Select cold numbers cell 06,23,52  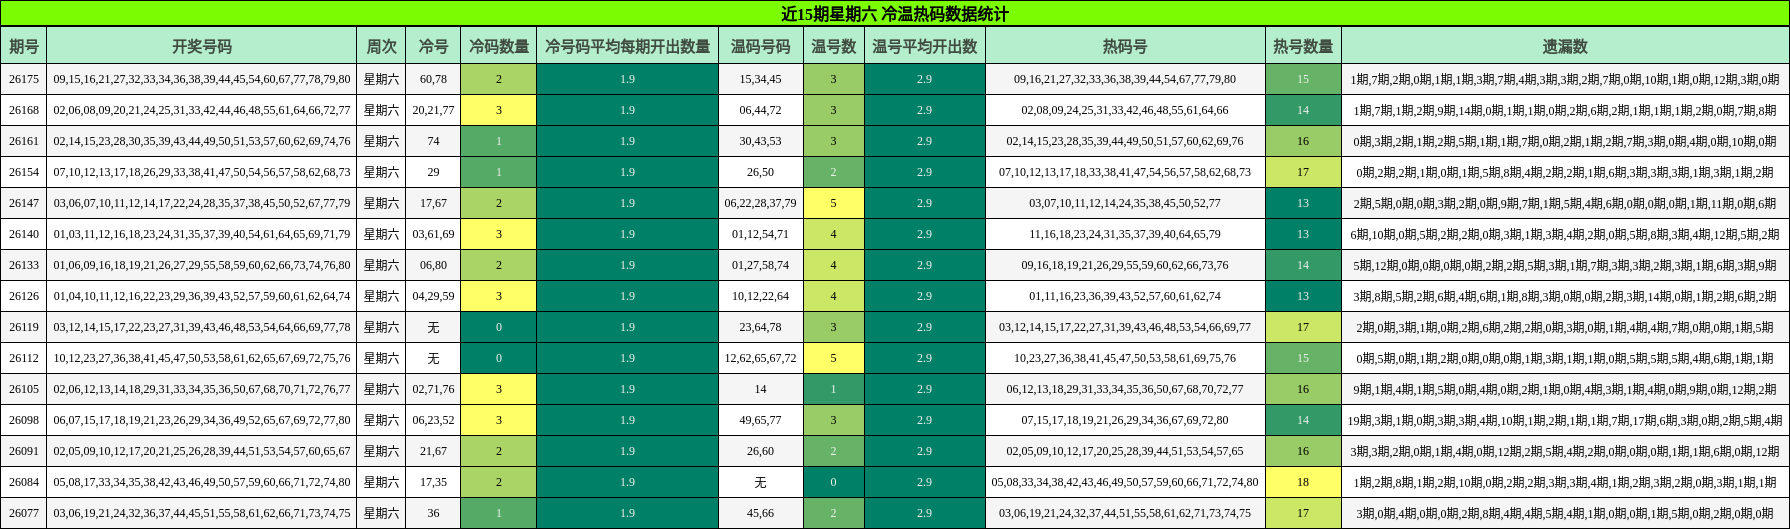433,420
